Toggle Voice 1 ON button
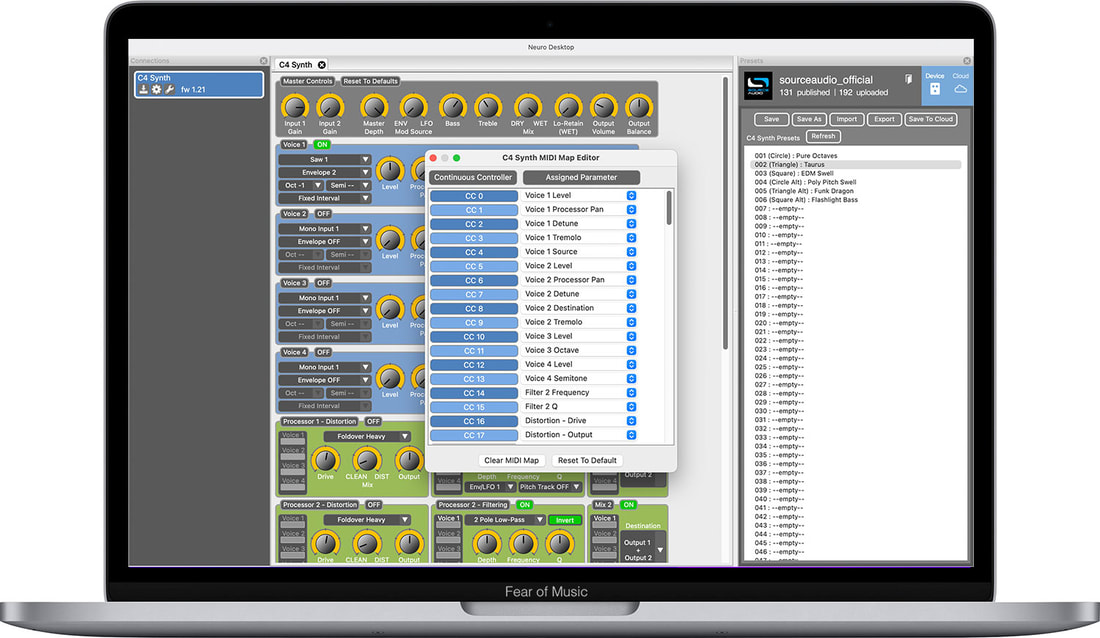 pos(322,145)
